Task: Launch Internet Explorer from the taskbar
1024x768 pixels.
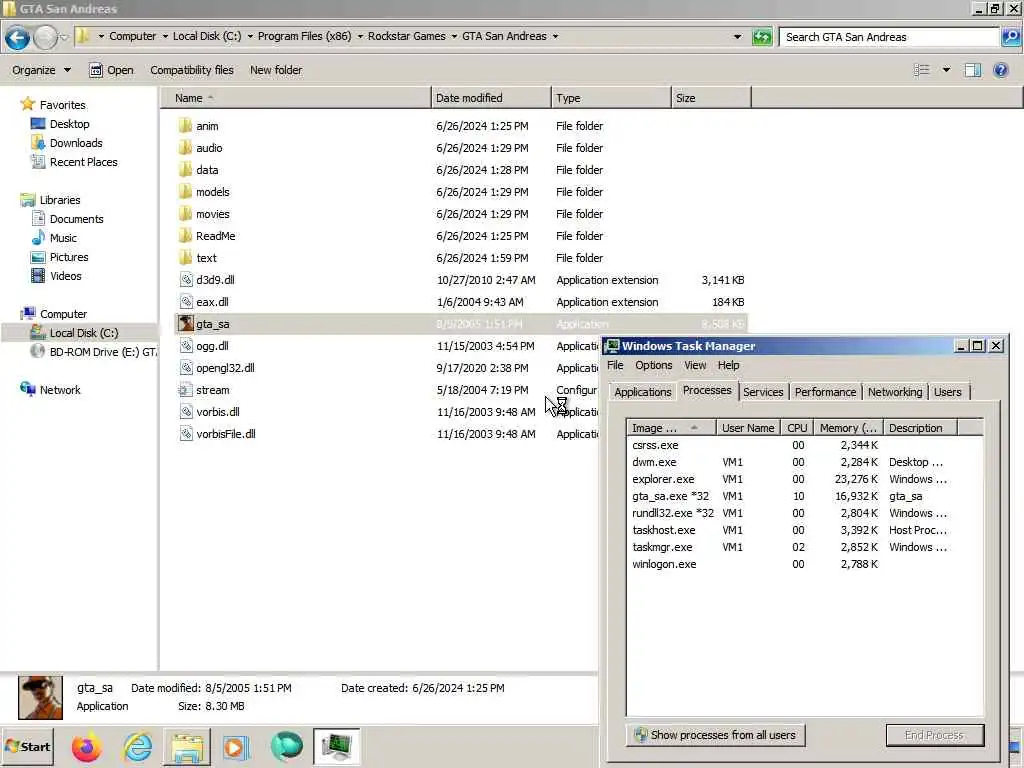Action: point(137,747)
